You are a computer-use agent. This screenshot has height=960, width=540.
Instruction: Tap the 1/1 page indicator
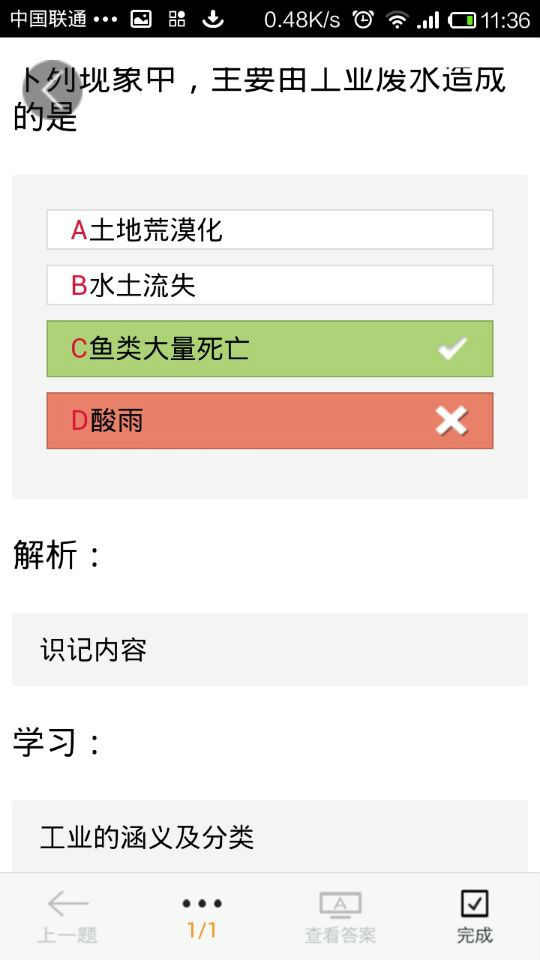click(x=202, y=931)
